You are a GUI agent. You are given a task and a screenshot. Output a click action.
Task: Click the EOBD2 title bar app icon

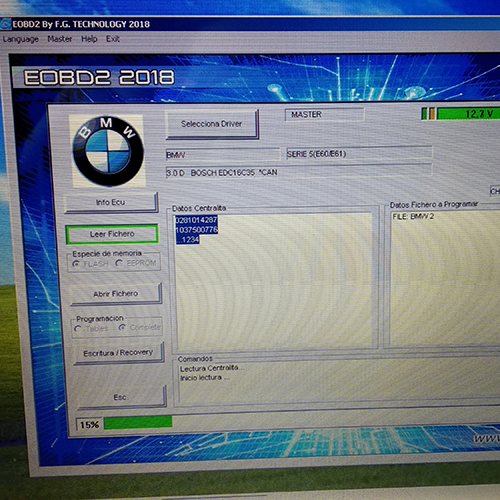tap(6, 24)
